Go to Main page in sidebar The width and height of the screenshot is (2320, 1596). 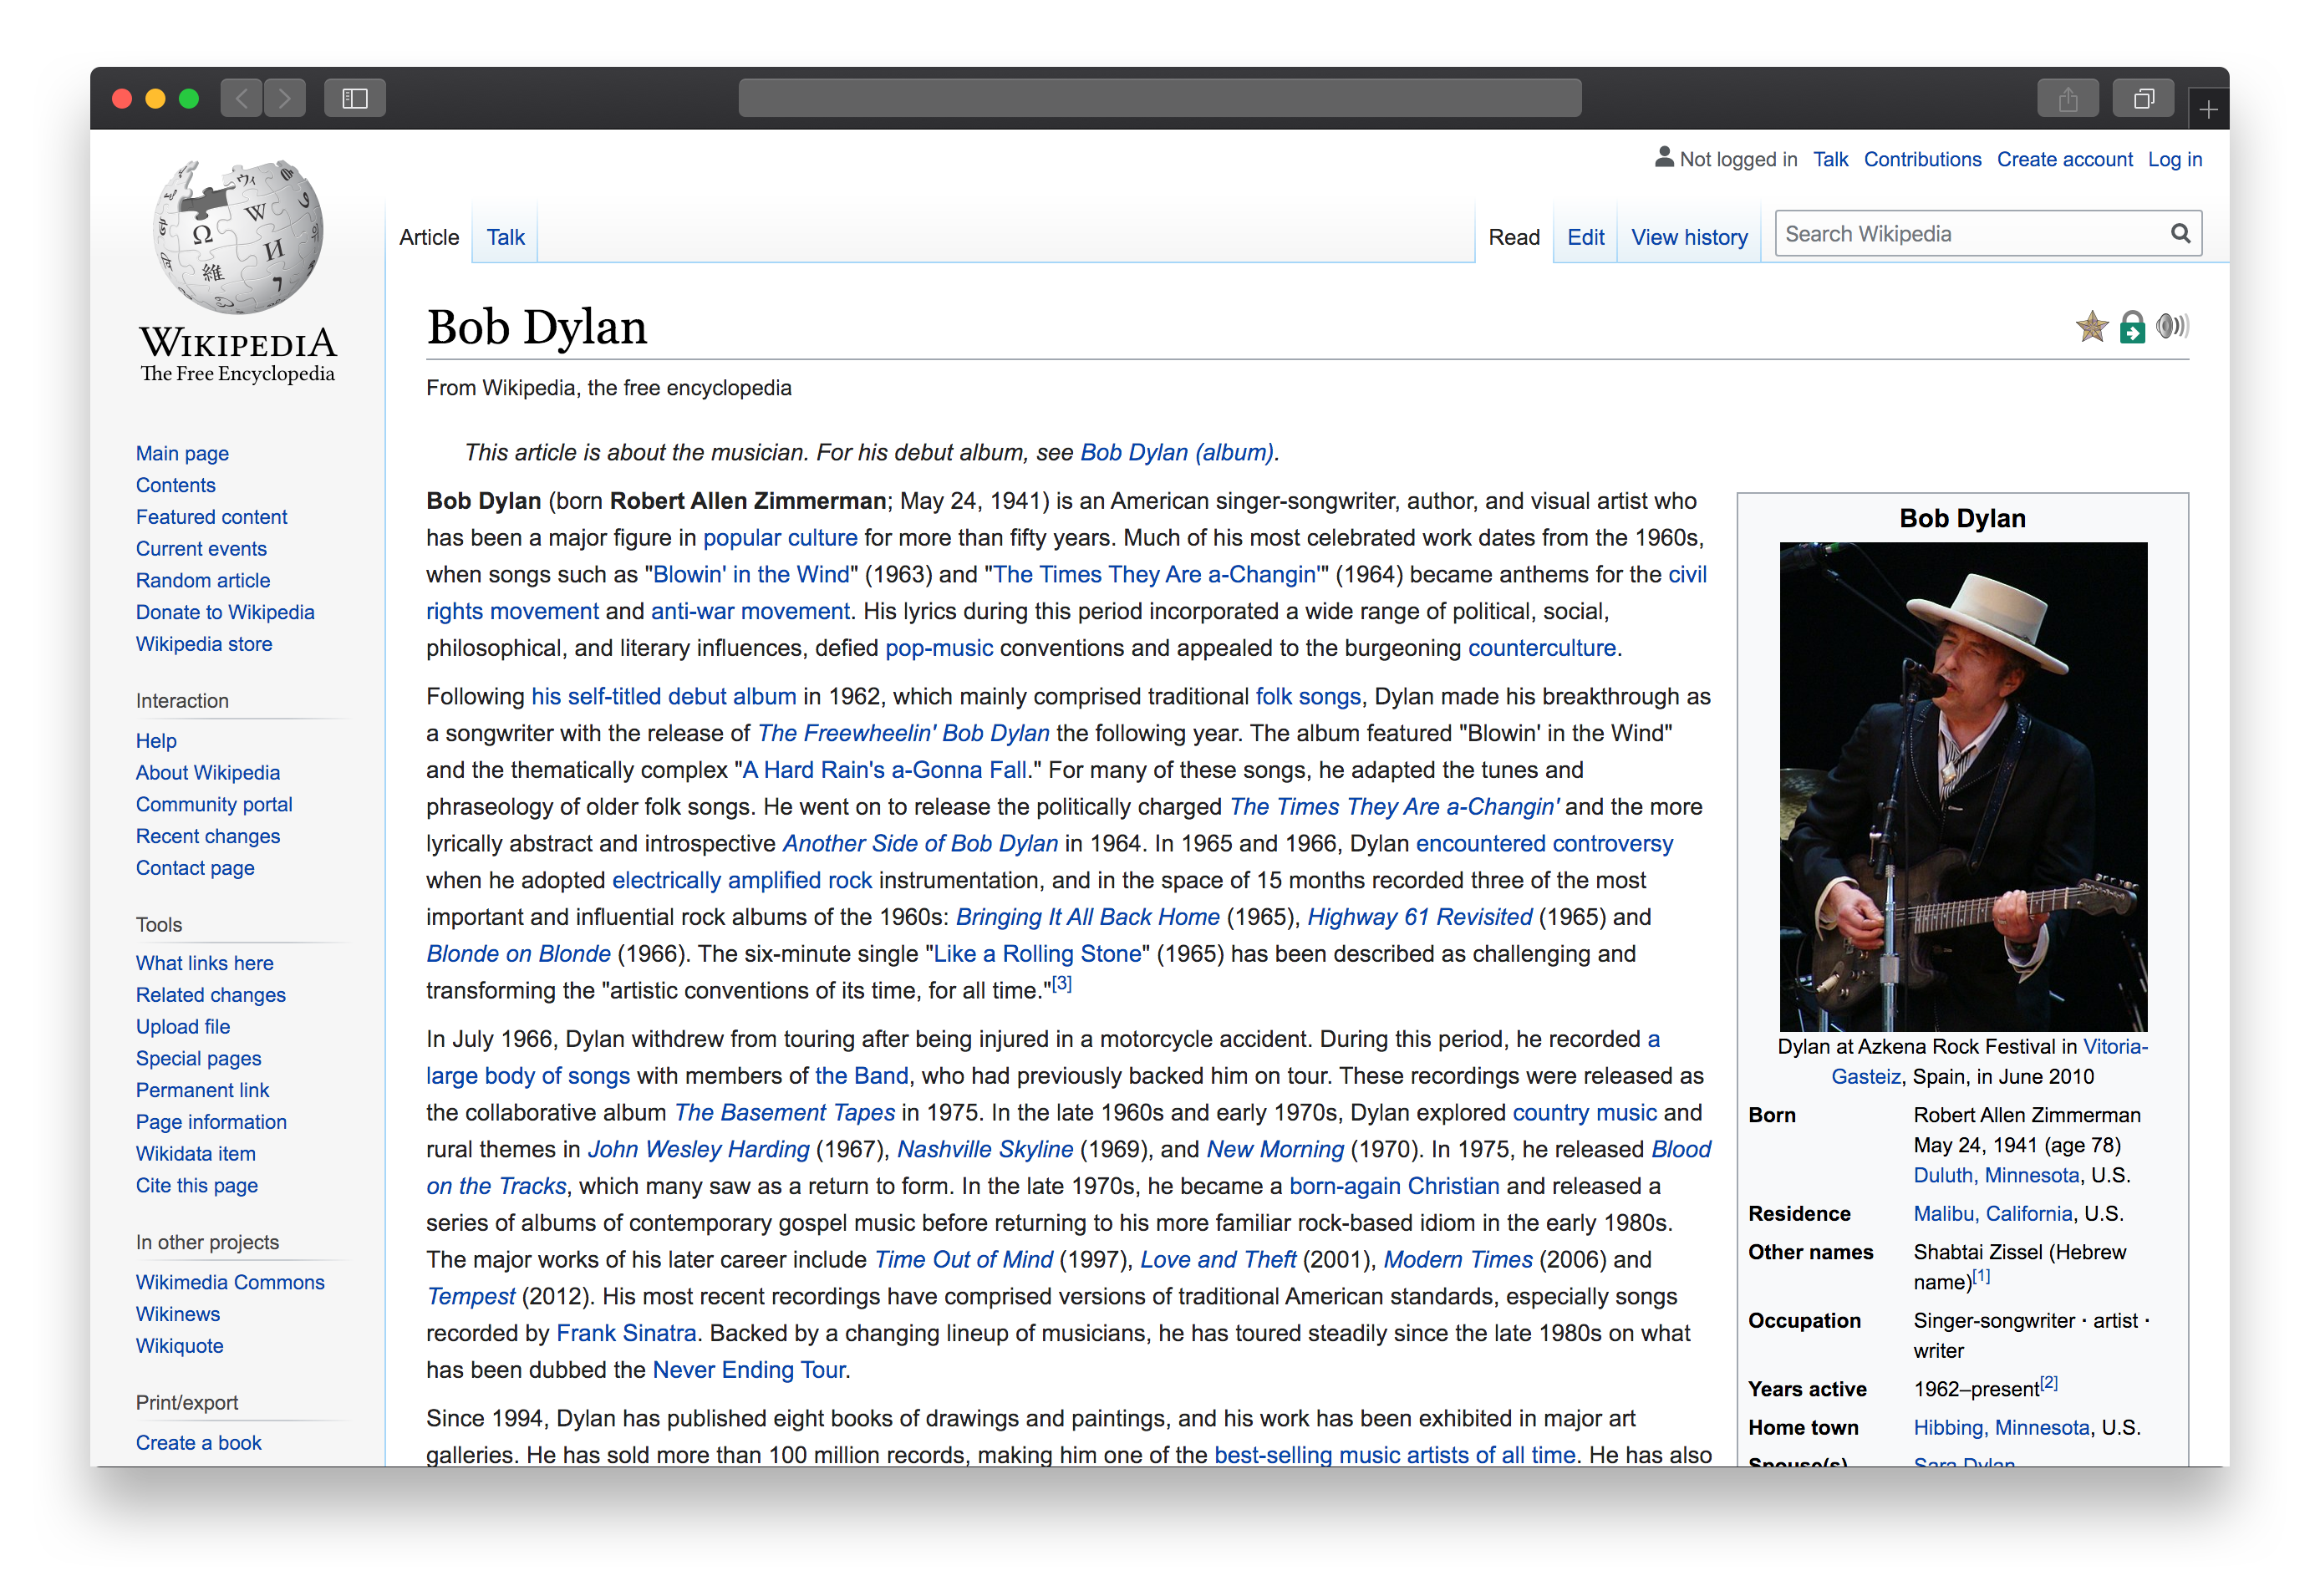point(182,453)
